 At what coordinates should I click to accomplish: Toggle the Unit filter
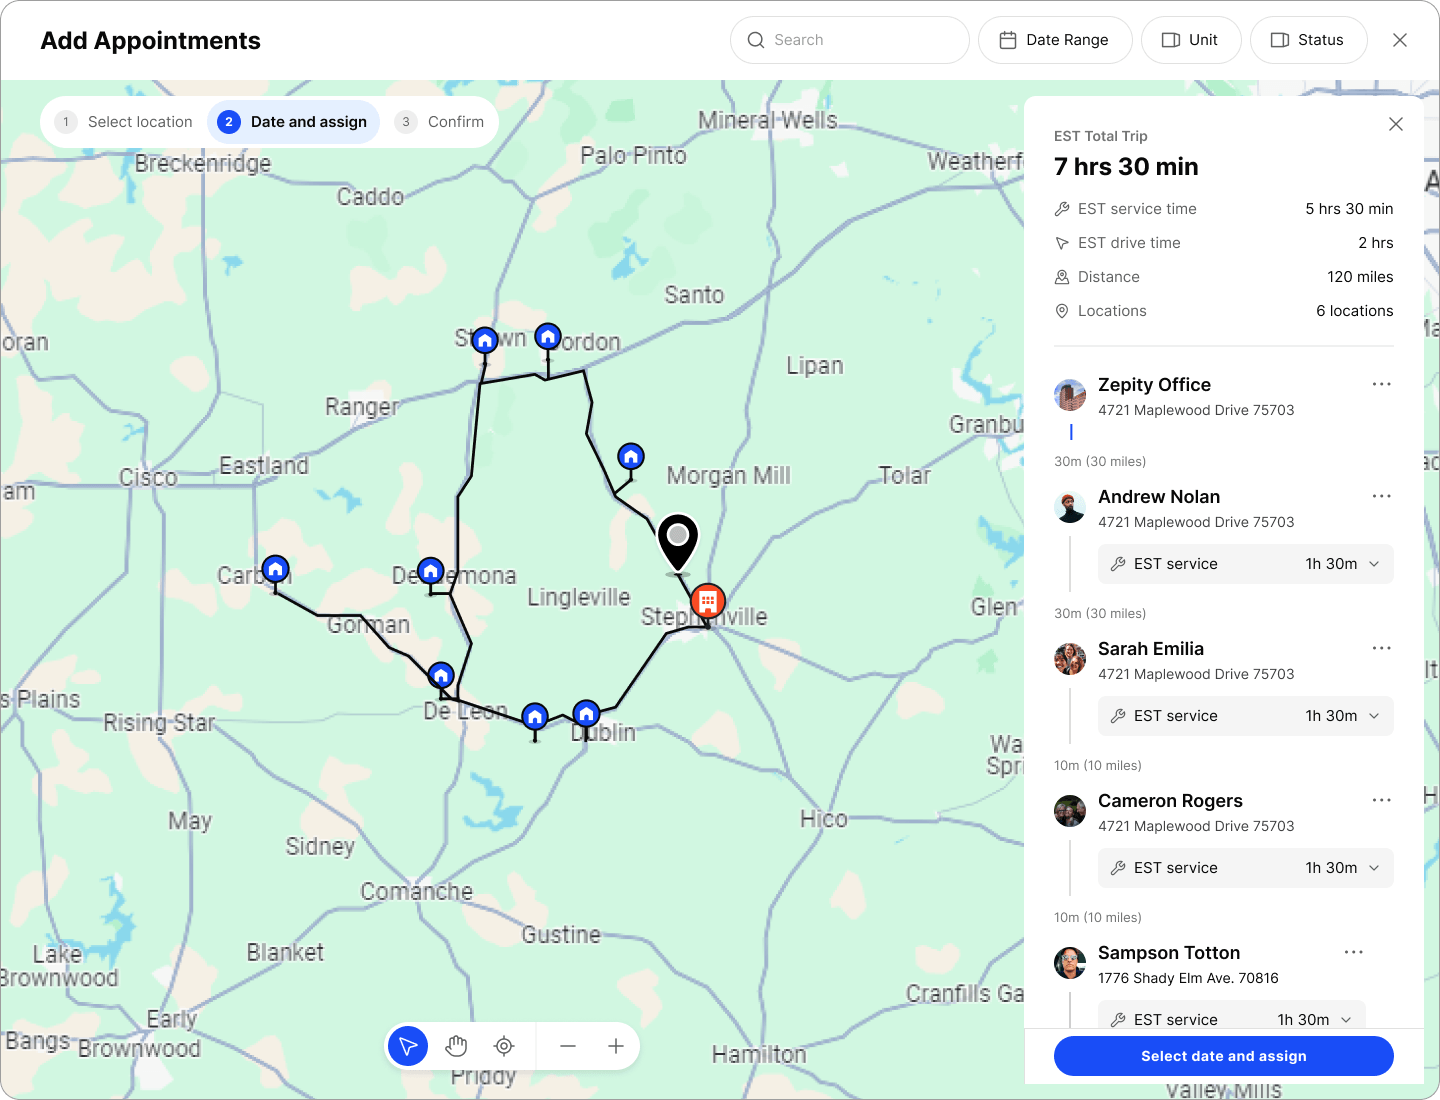click(x=1190, y=40)
